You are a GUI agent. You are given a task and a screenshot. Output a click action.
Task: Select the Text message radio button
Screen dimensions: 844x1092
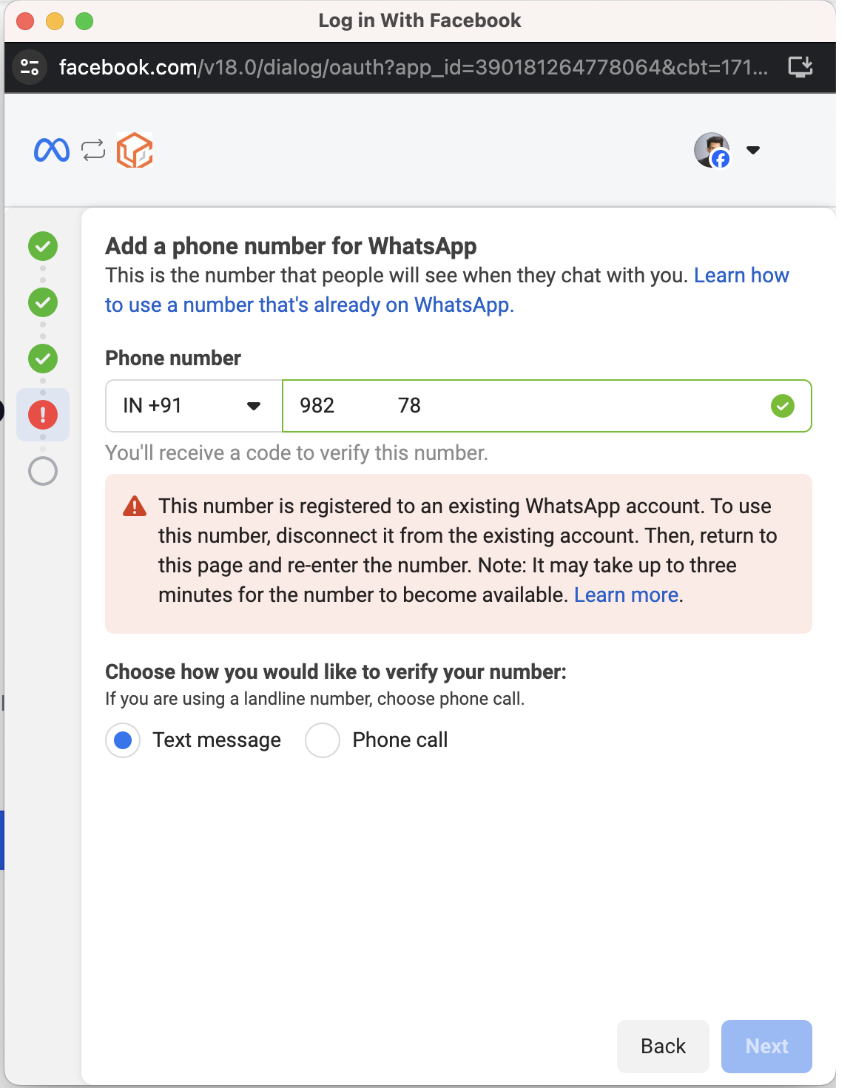point(123,740)
